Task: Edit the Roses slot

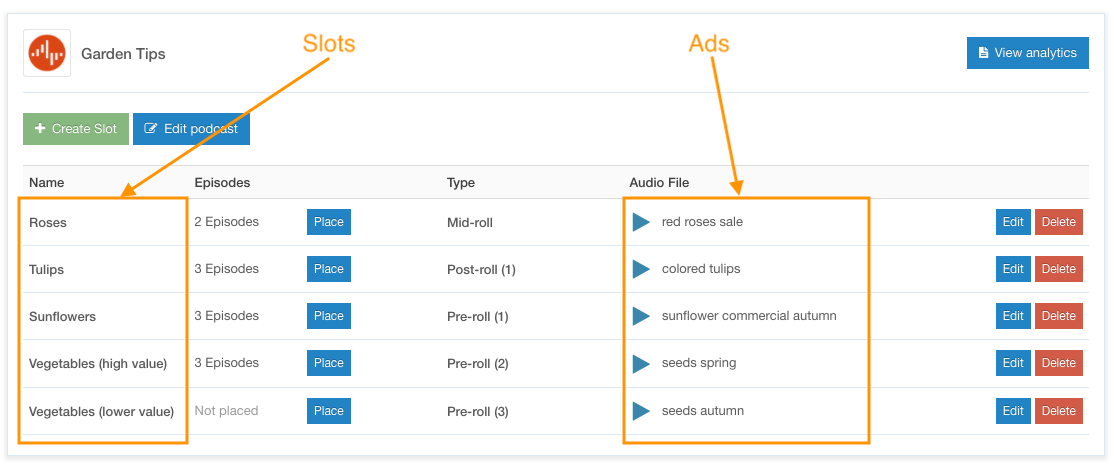Action: pos(1012,222)
